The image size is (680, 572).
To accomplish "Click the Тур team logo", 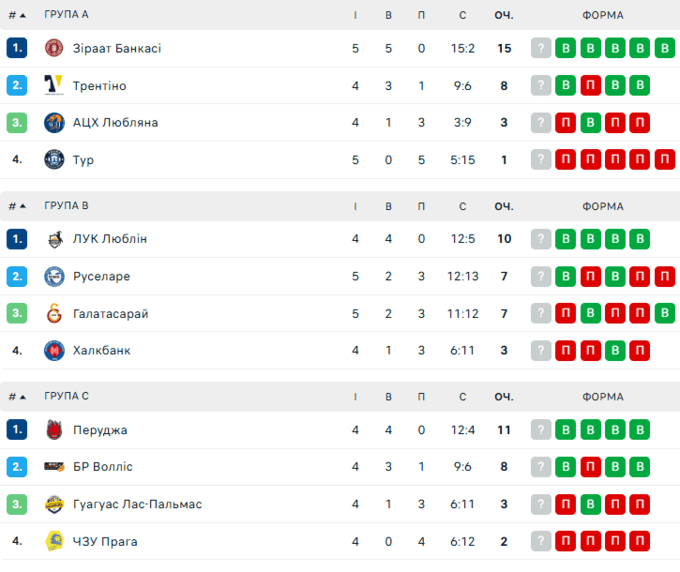I will [x=54, y=159].
